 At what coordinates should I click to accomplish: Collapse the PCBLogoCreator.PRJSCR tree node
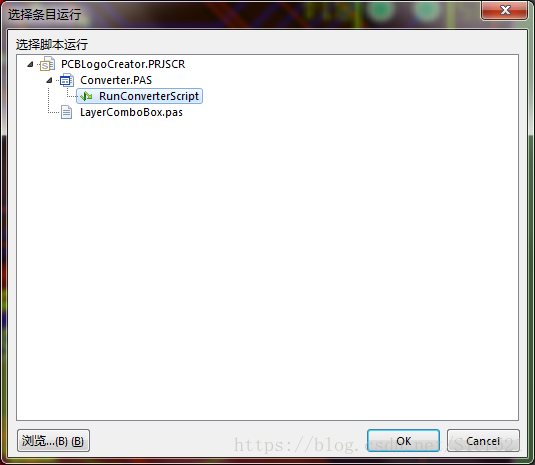[30, 64]
